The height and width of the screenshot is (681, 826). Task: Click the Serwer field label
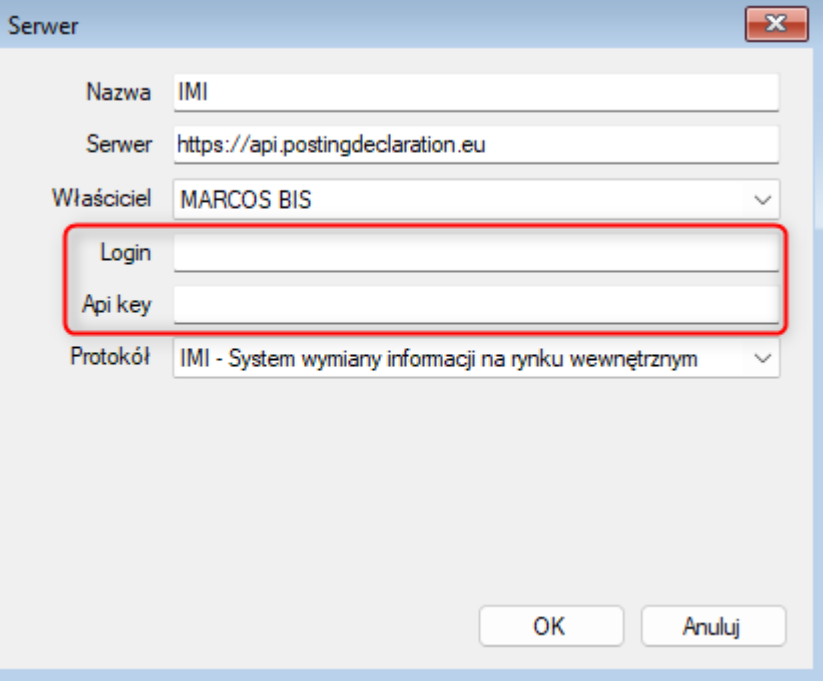click(x=119, y=144)
